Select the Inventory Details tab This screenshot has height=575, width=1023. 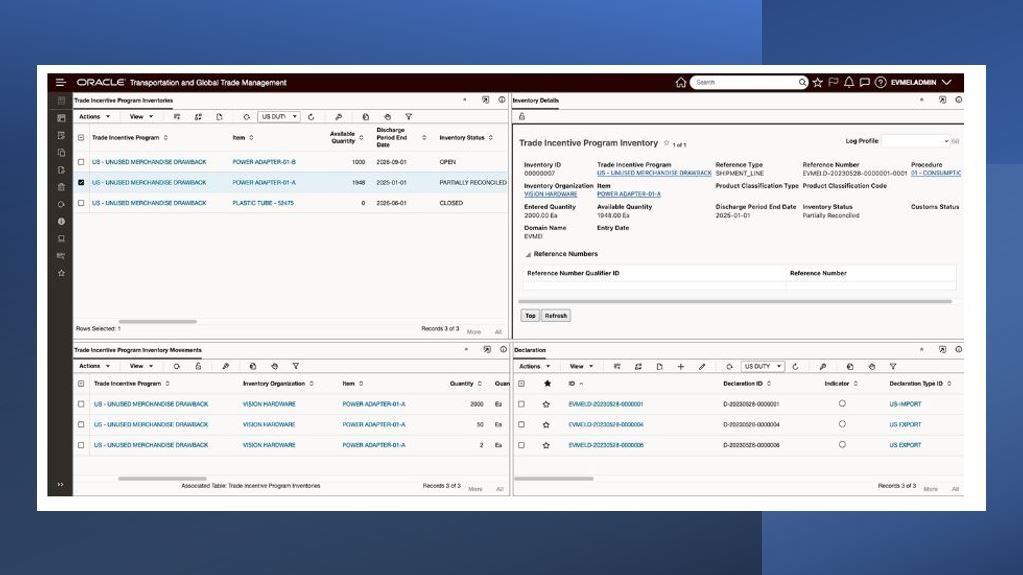pyautogui.click(x=536, y=101)
